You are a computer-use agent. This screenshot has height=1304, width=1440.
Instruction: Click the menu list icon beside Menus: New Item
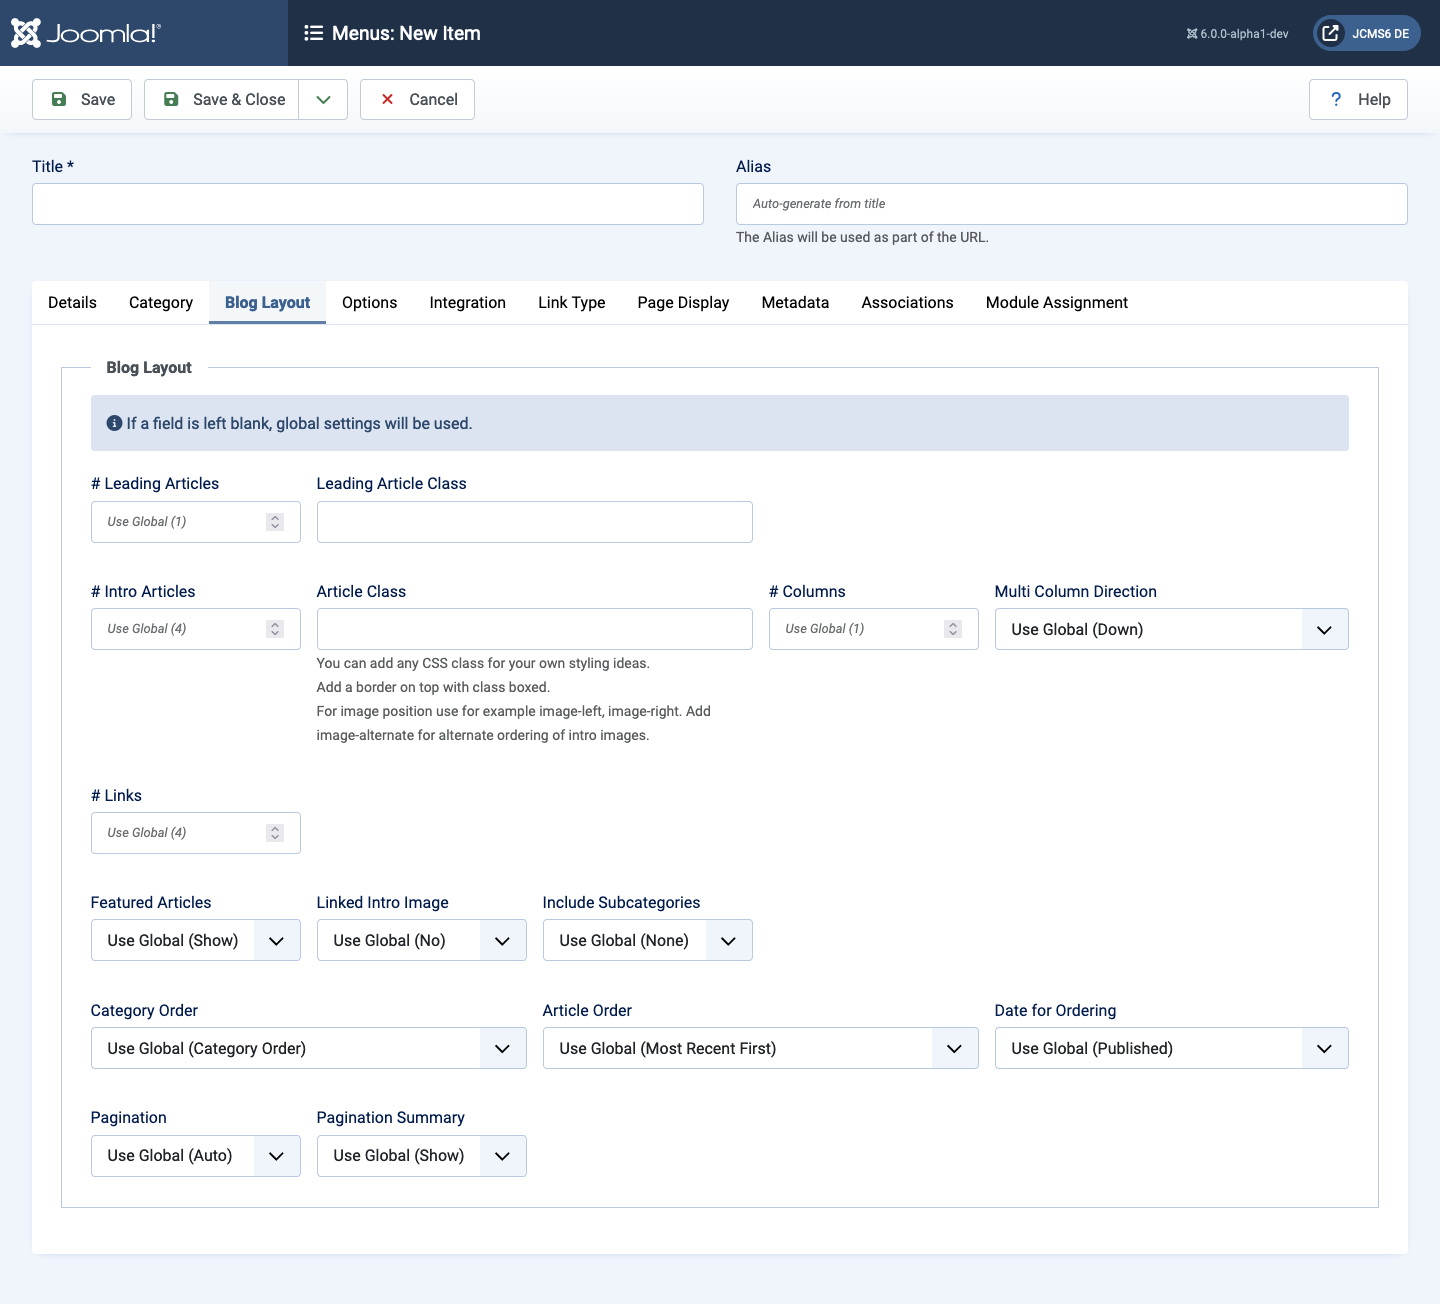314,33
